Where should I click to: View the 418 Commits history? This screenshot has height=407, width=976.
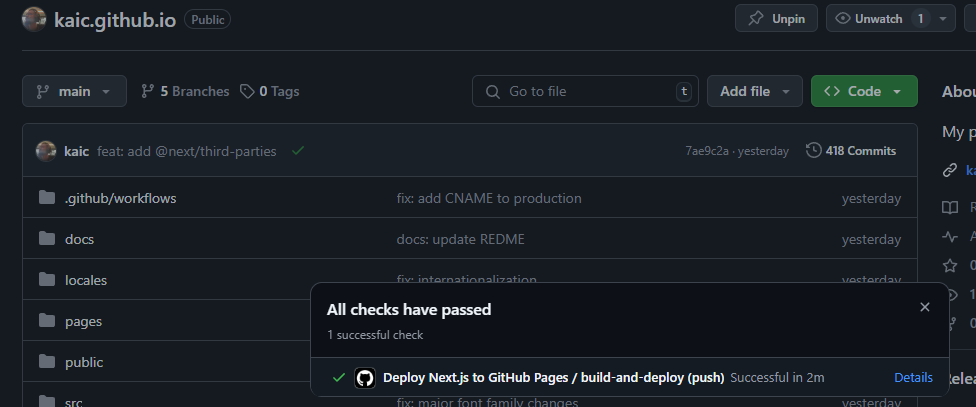click(851, 151)
